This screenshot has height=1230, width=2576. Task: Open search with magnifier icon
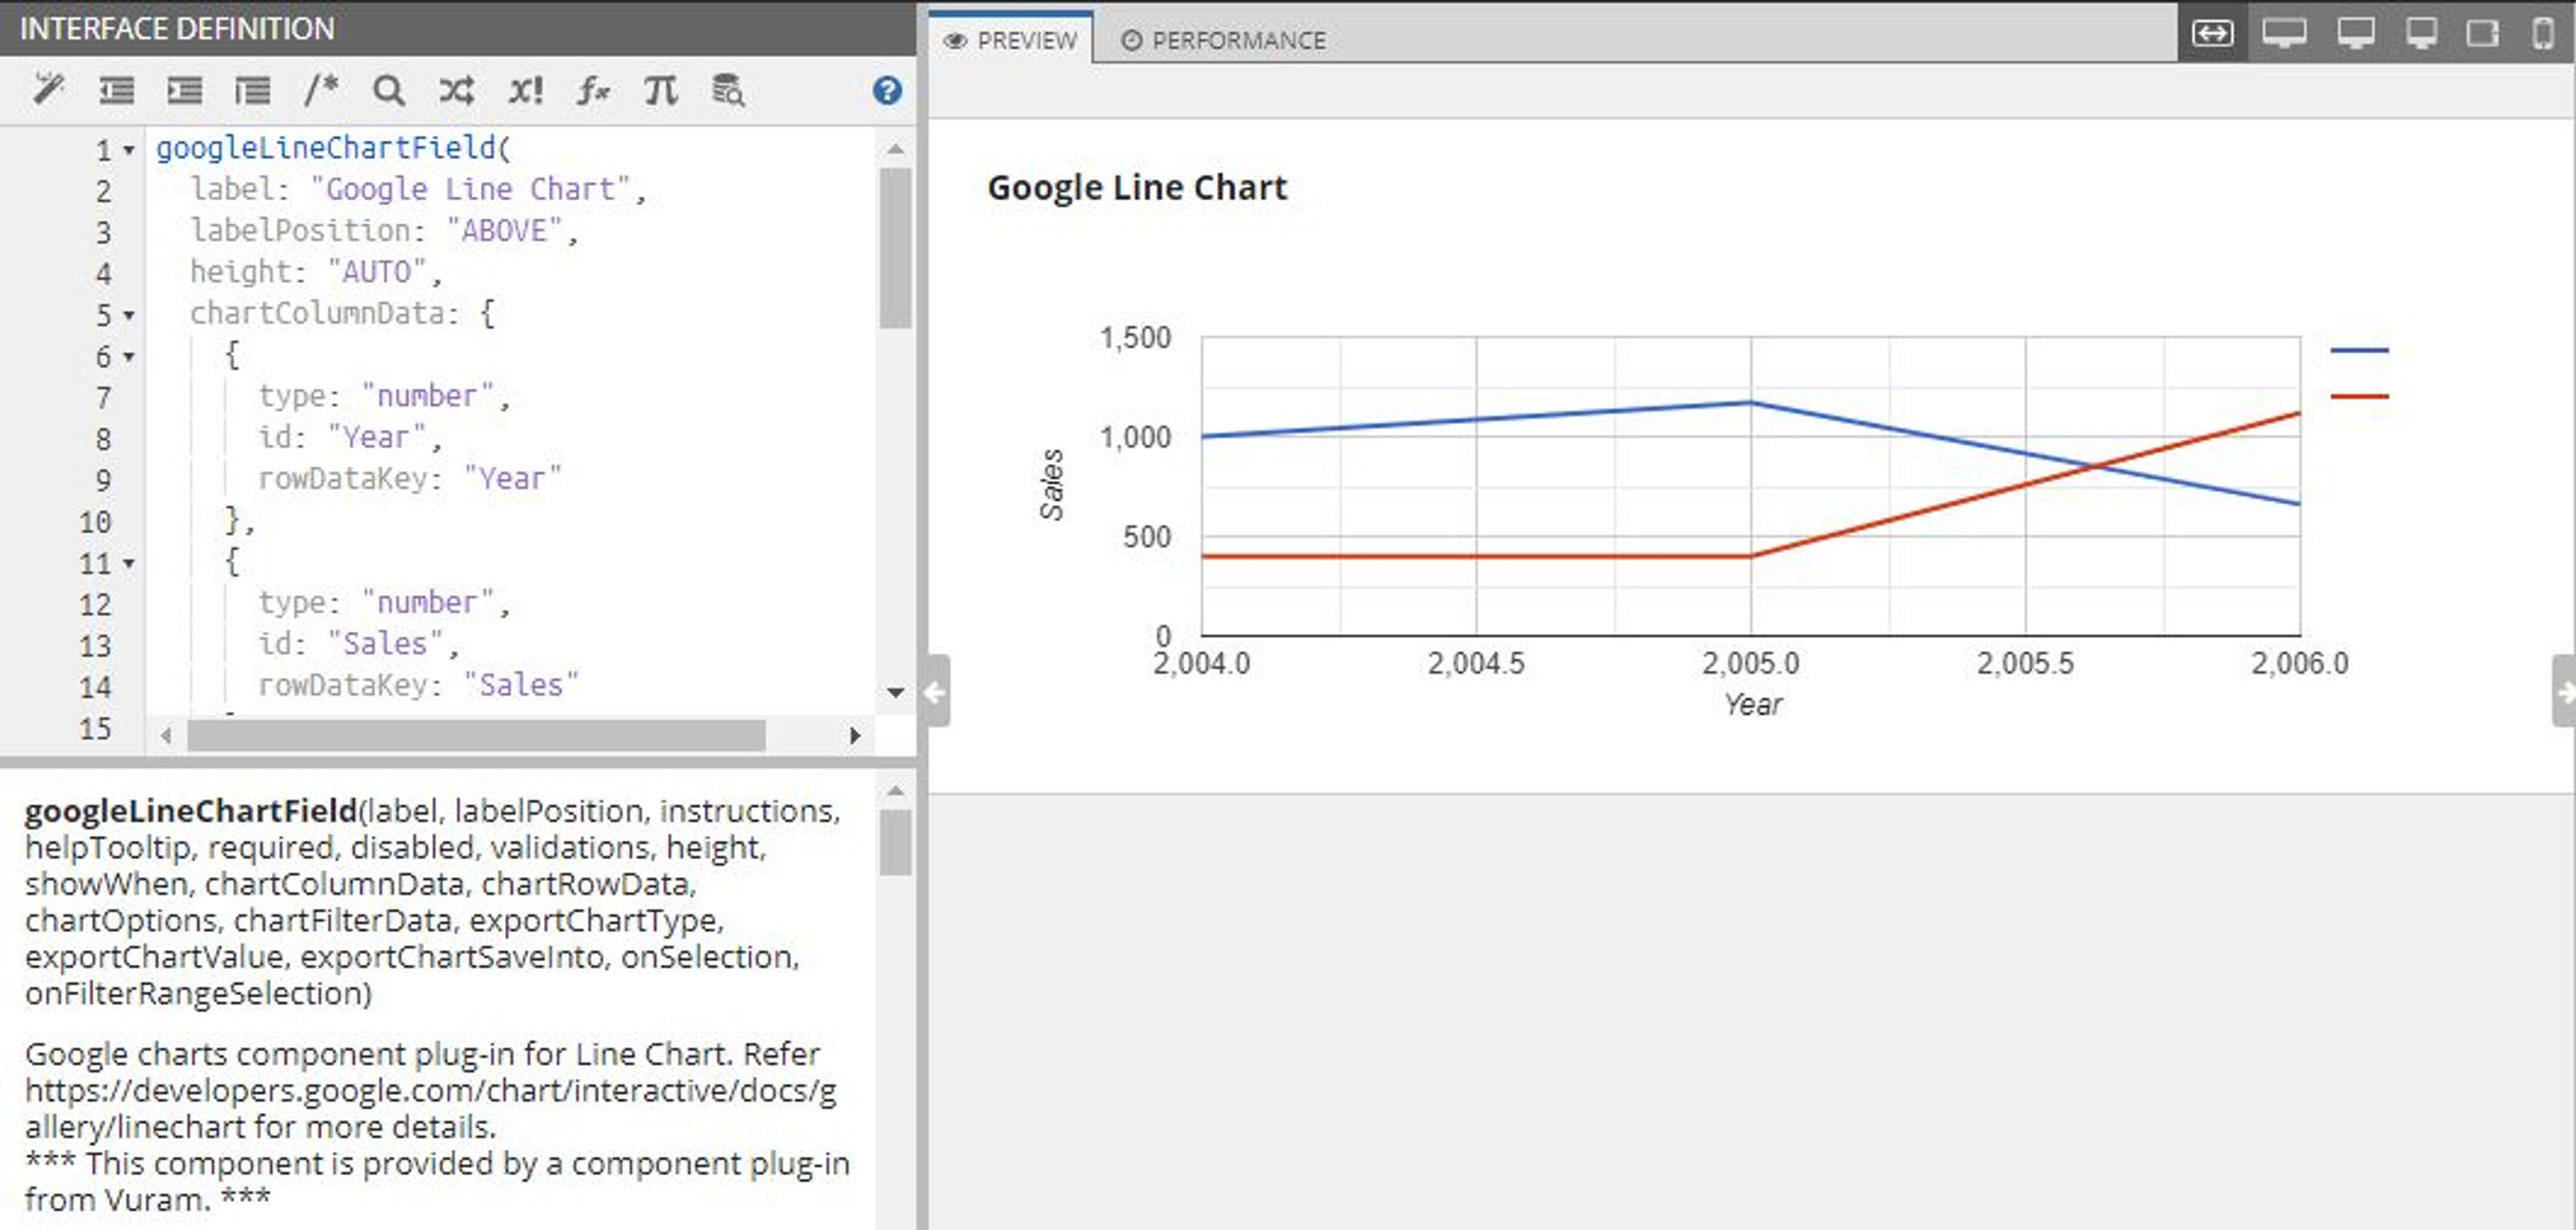coord(388,91)
